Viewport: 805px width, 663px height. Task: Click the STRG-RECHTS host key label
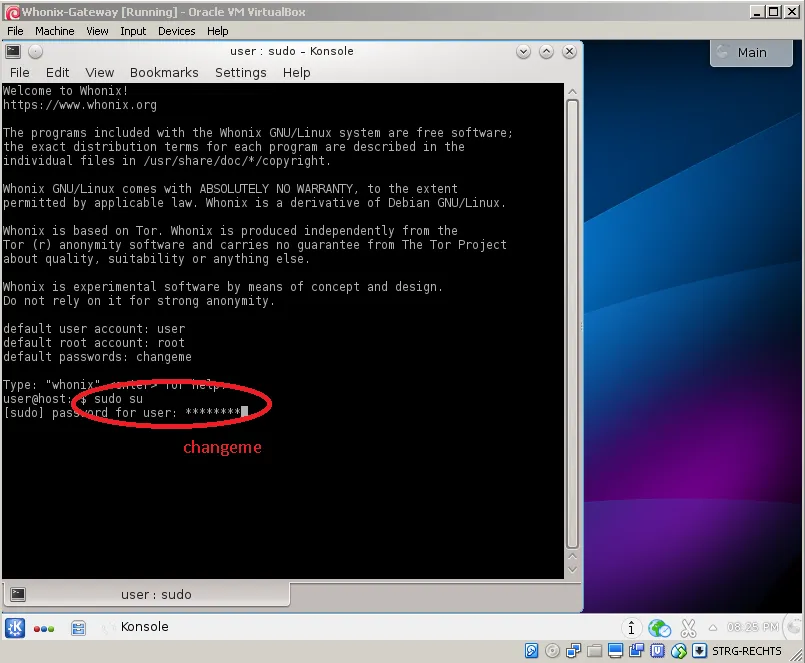click(x=746, y=651)
